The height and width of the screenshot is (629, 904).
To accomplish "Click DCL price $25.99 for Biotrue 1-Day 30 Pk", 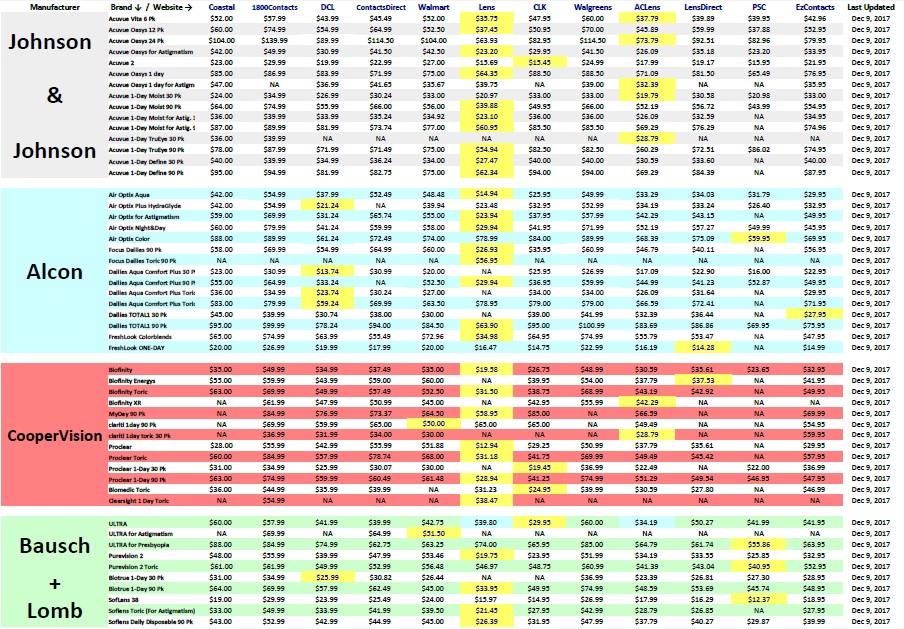I will coord(327,577).
